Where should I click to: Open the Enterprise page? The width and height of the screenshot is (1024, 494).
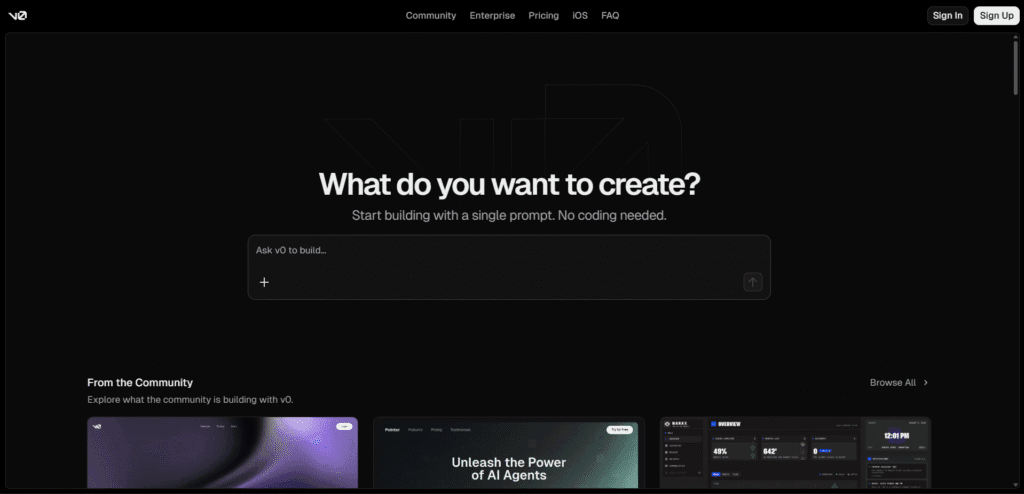[x=492, y=16]
